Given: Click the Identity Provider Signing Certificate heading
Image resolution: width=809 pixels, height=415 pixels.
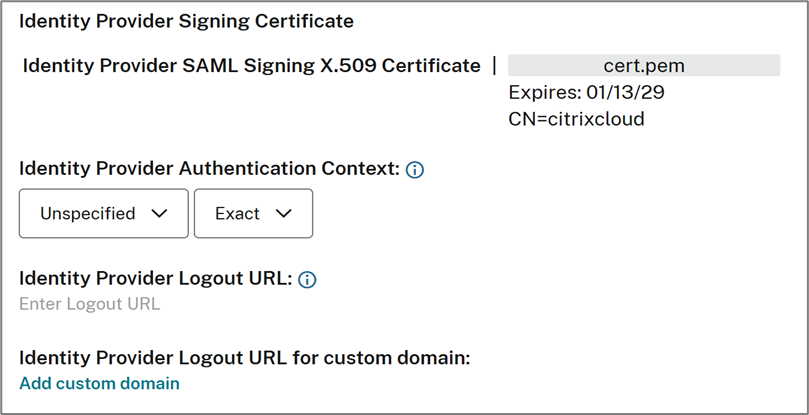Looking at the screenshot, I should [x=186, y=20].
